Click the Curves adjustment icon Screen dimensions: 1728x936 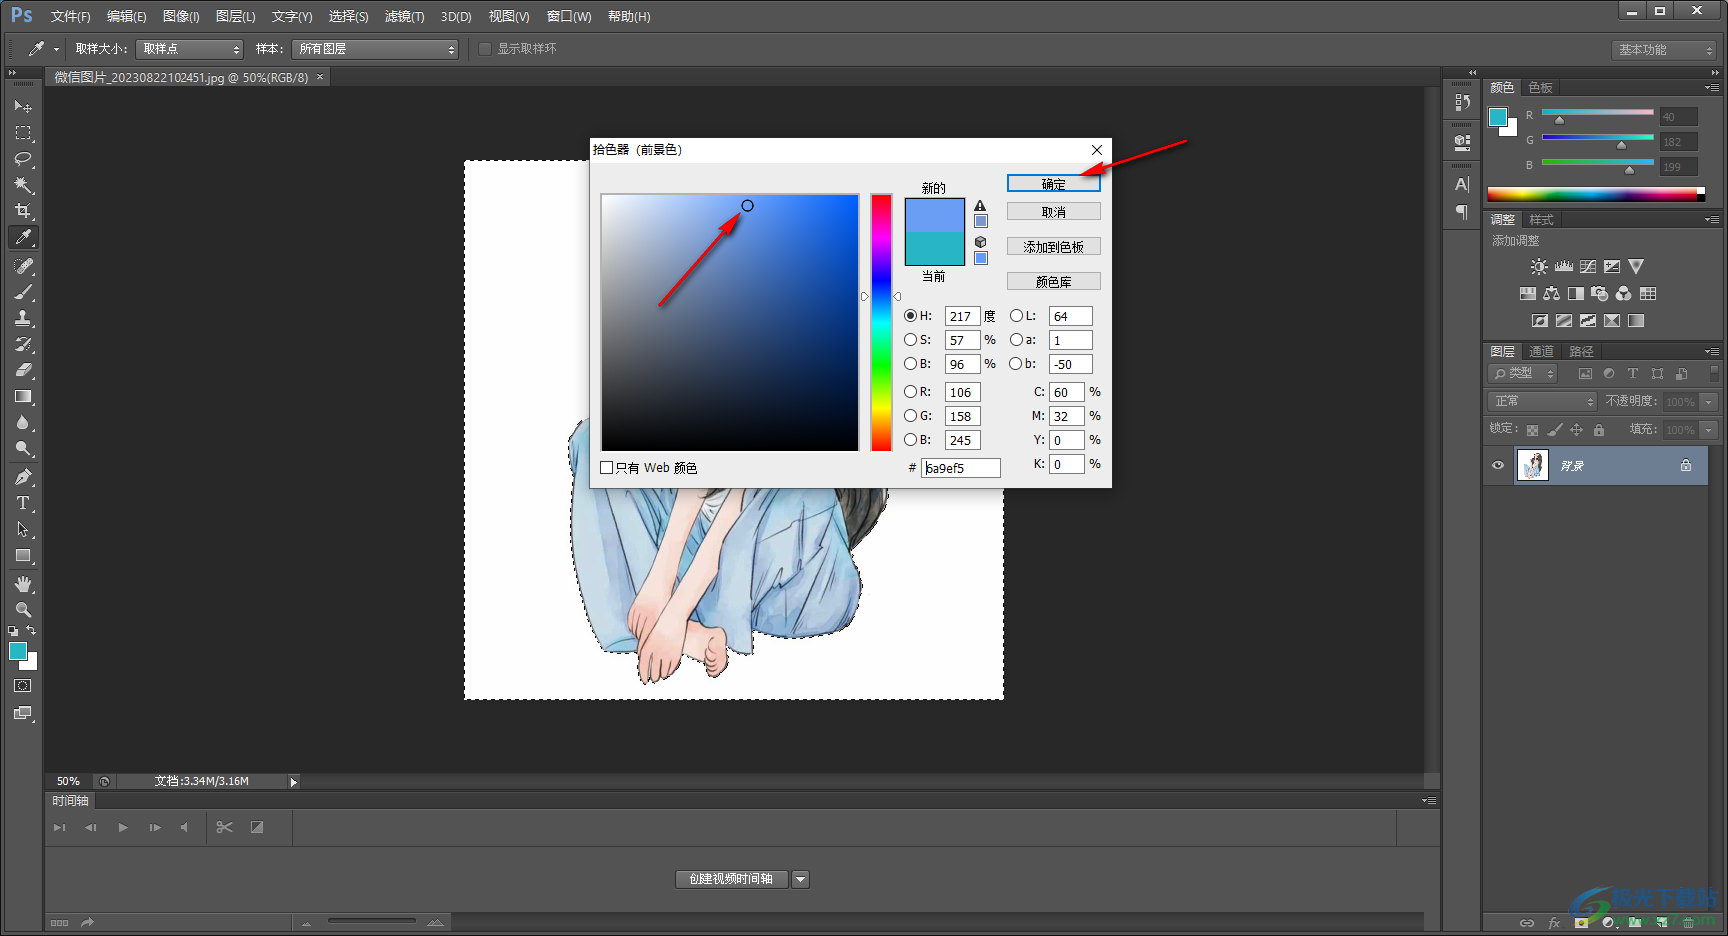[1588, 267]
